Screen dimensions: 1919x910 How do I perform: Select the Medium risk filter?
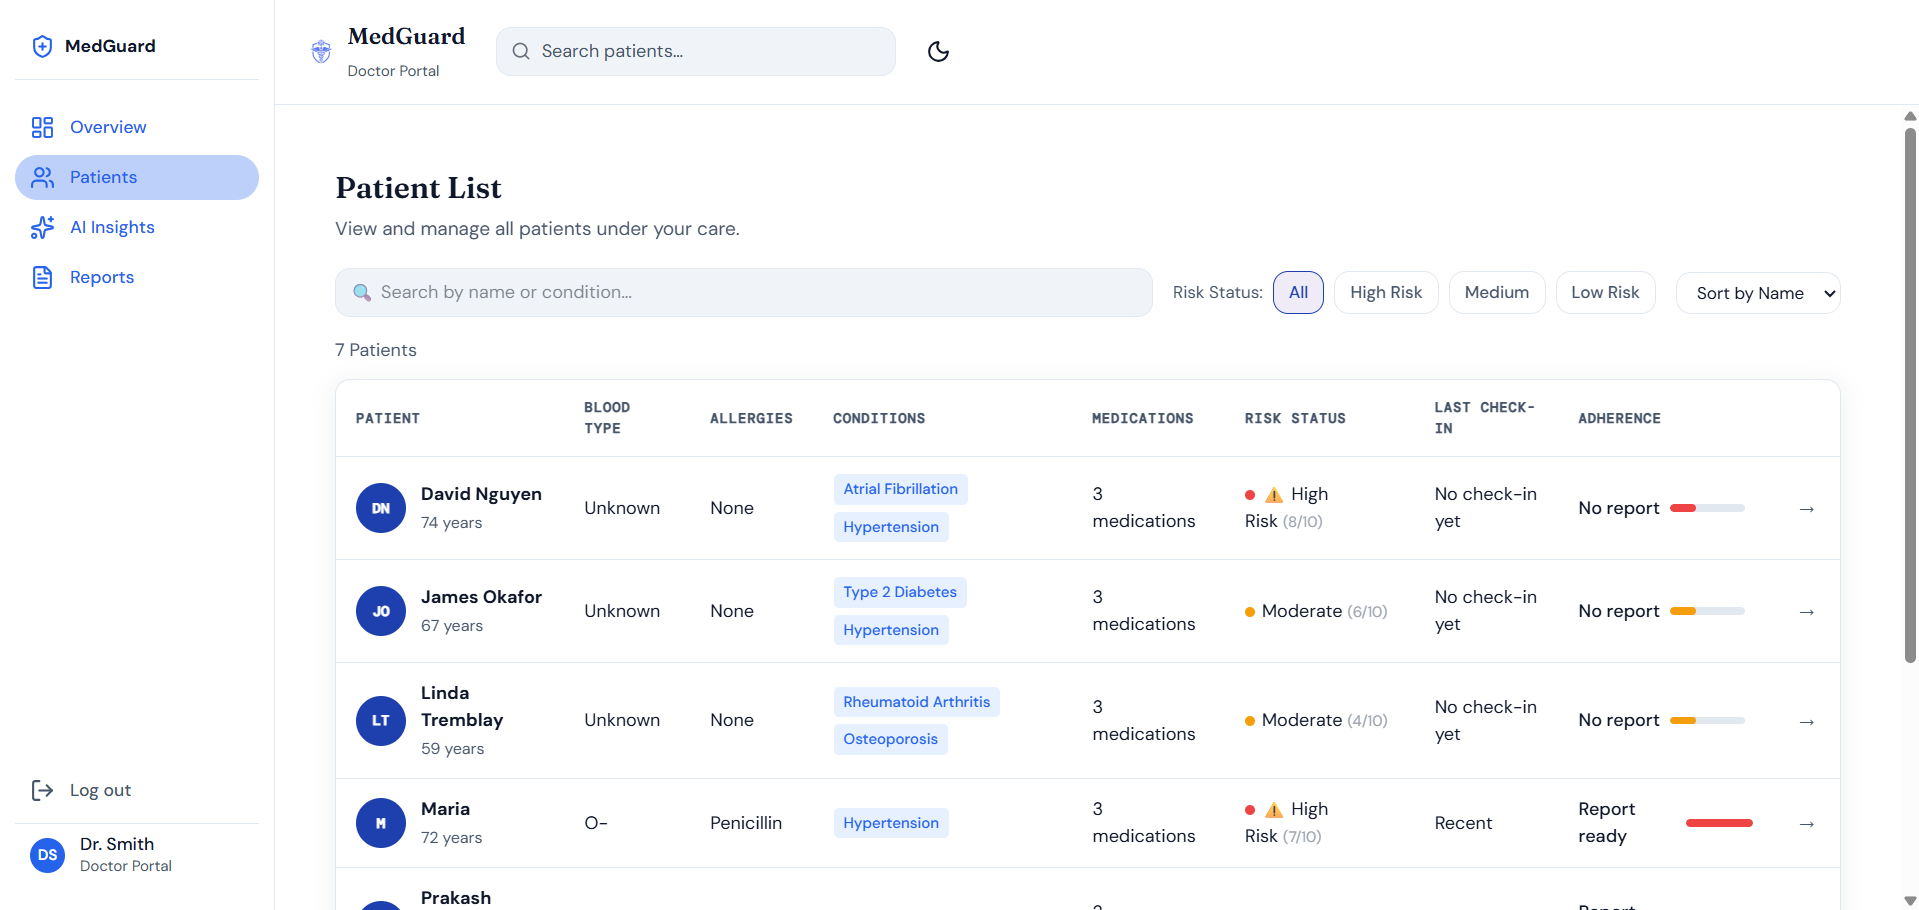[x=1496, y=293]
